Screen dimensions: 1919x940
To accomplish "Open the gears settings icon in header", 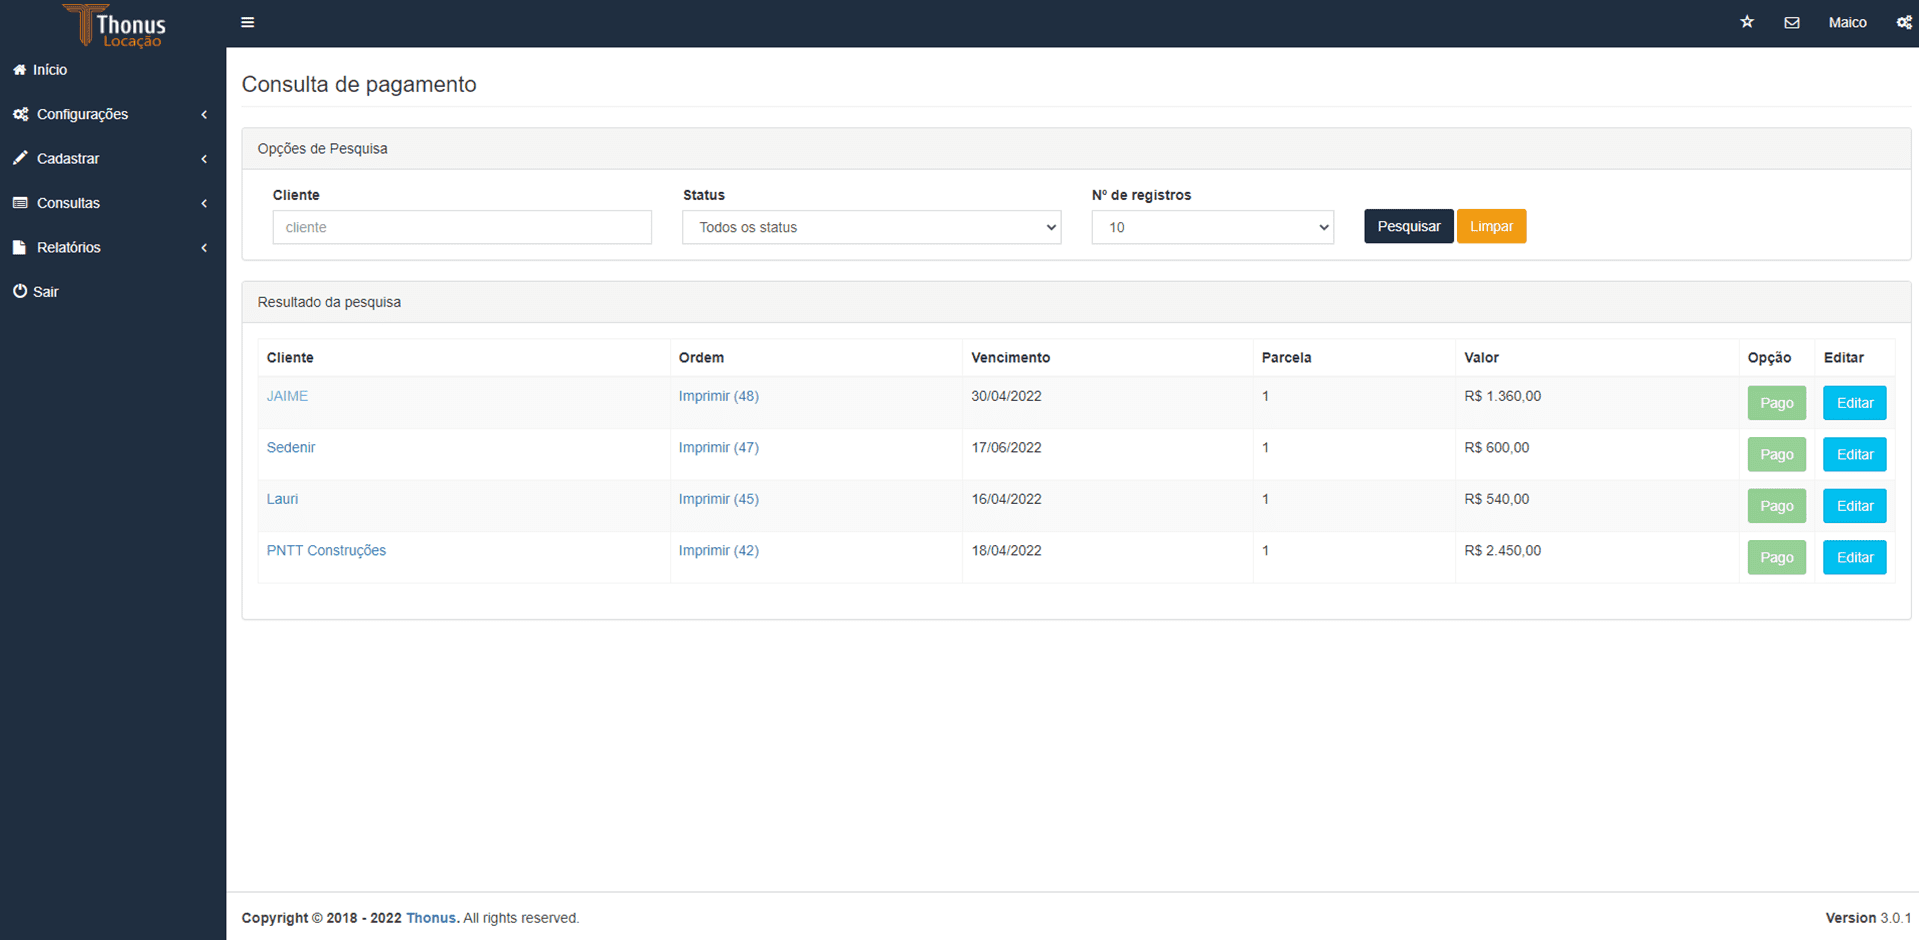I will coord(1904,22).
